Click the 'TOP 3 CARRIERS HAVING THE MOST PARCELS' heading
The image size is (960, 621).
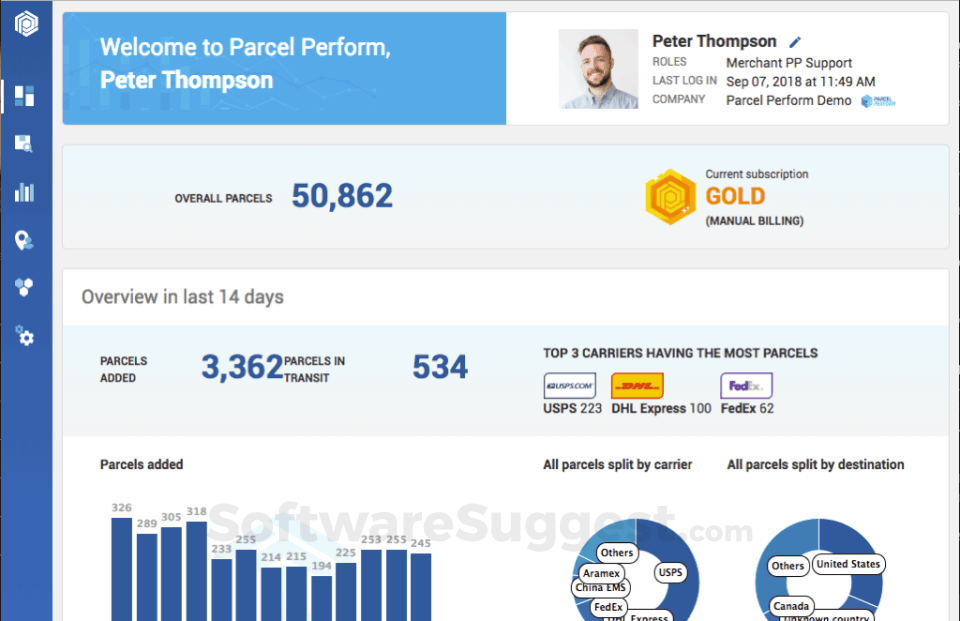[x=680, y=353]
